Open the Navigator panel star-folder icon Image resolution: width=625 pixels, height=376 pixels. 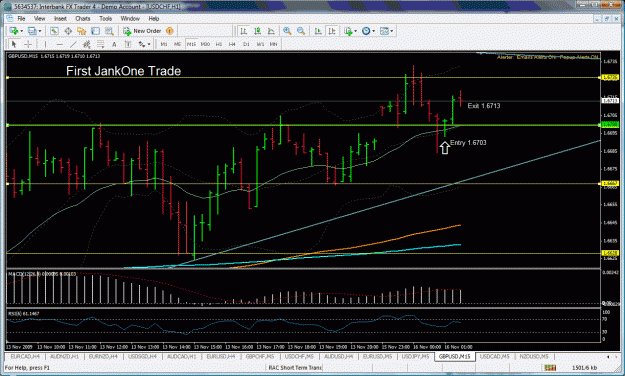click(82, 31)
